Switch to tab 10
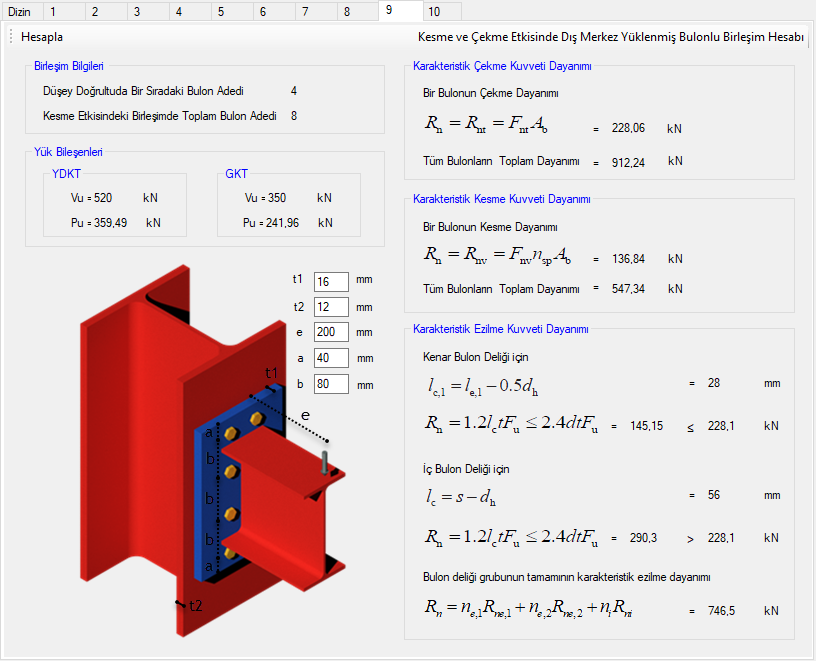The width and height of the screenshot is (816, 661). point(442,12)
